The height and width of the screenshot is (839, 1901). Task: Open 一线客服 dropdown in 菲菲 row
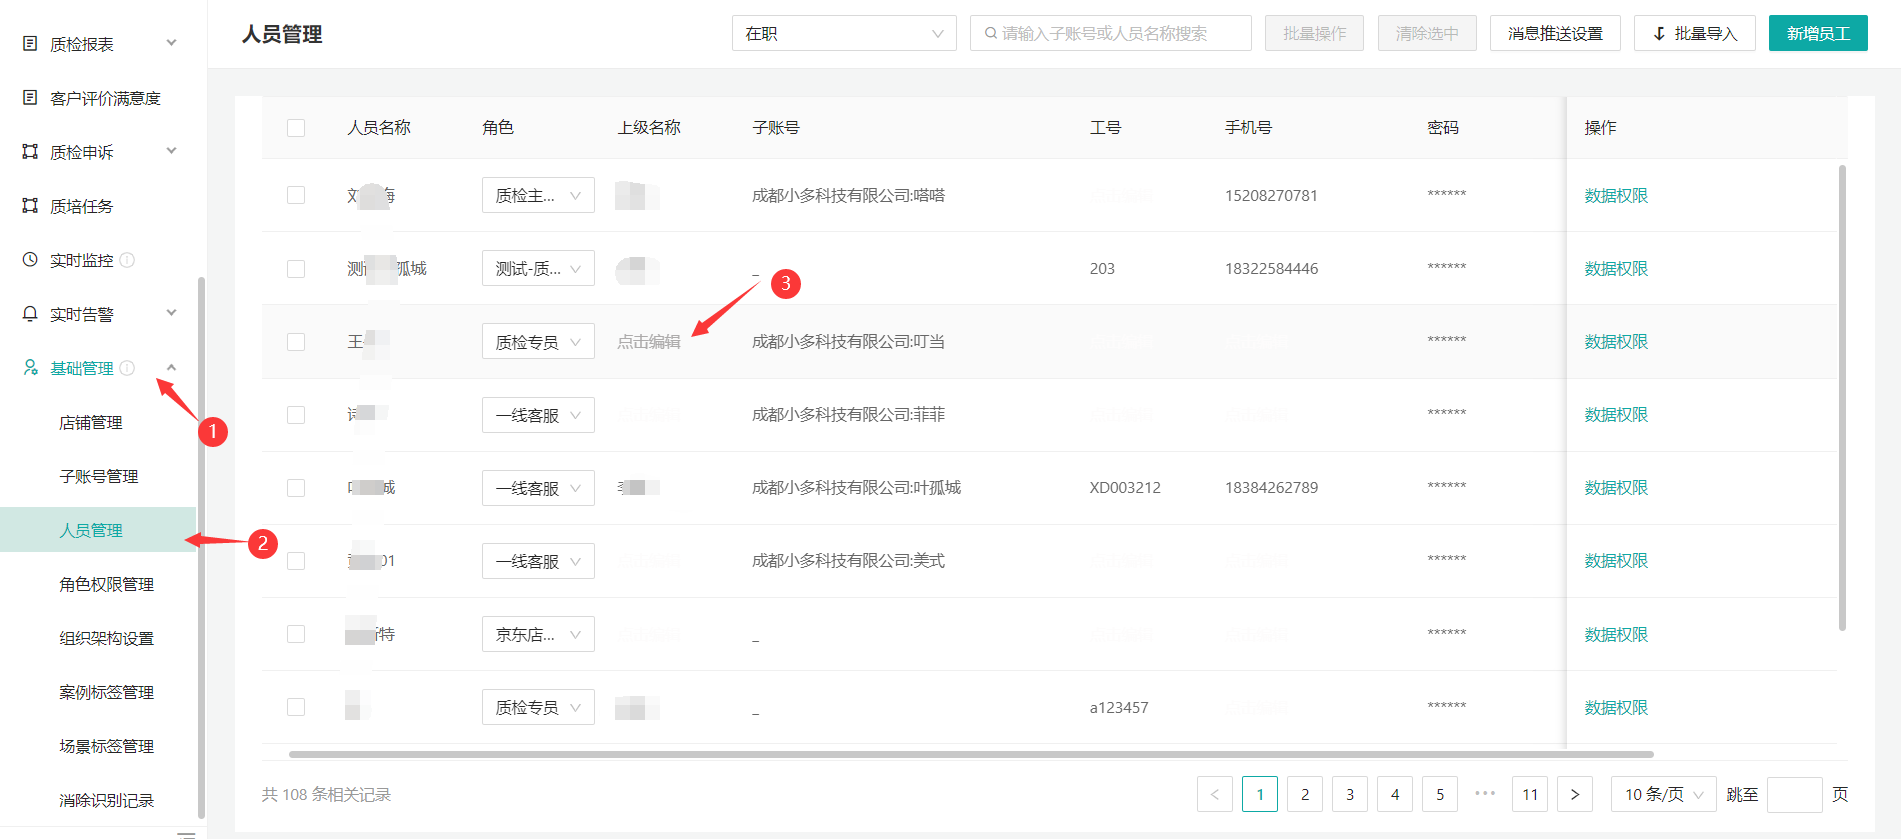tap(538, 415)
